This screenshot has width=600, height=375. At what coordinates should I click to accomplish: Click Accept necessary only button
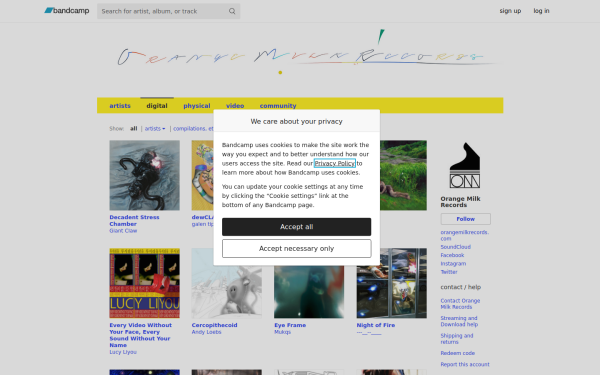pyautogui.click(x=297, y=249)
